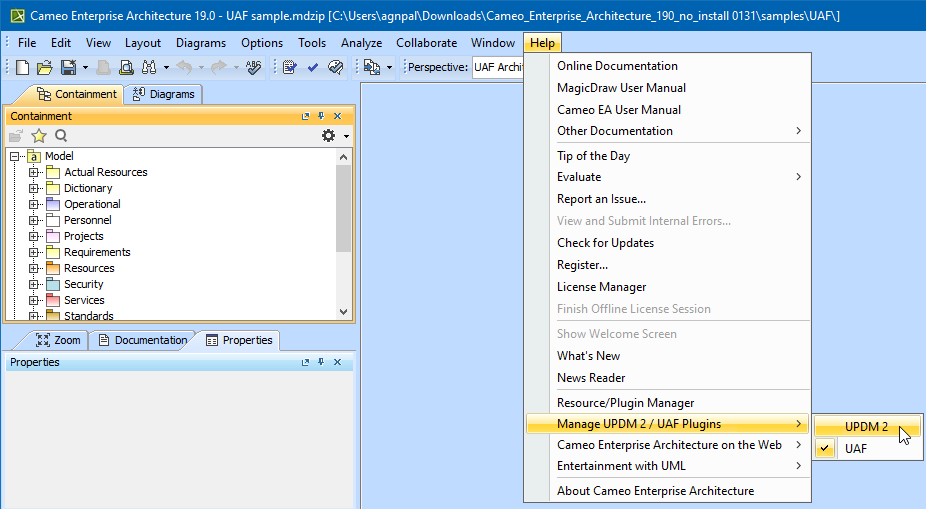This screenshot has width=926, height=509.
Task: Select the Security package in tree
Action: [x=83, y=284]
